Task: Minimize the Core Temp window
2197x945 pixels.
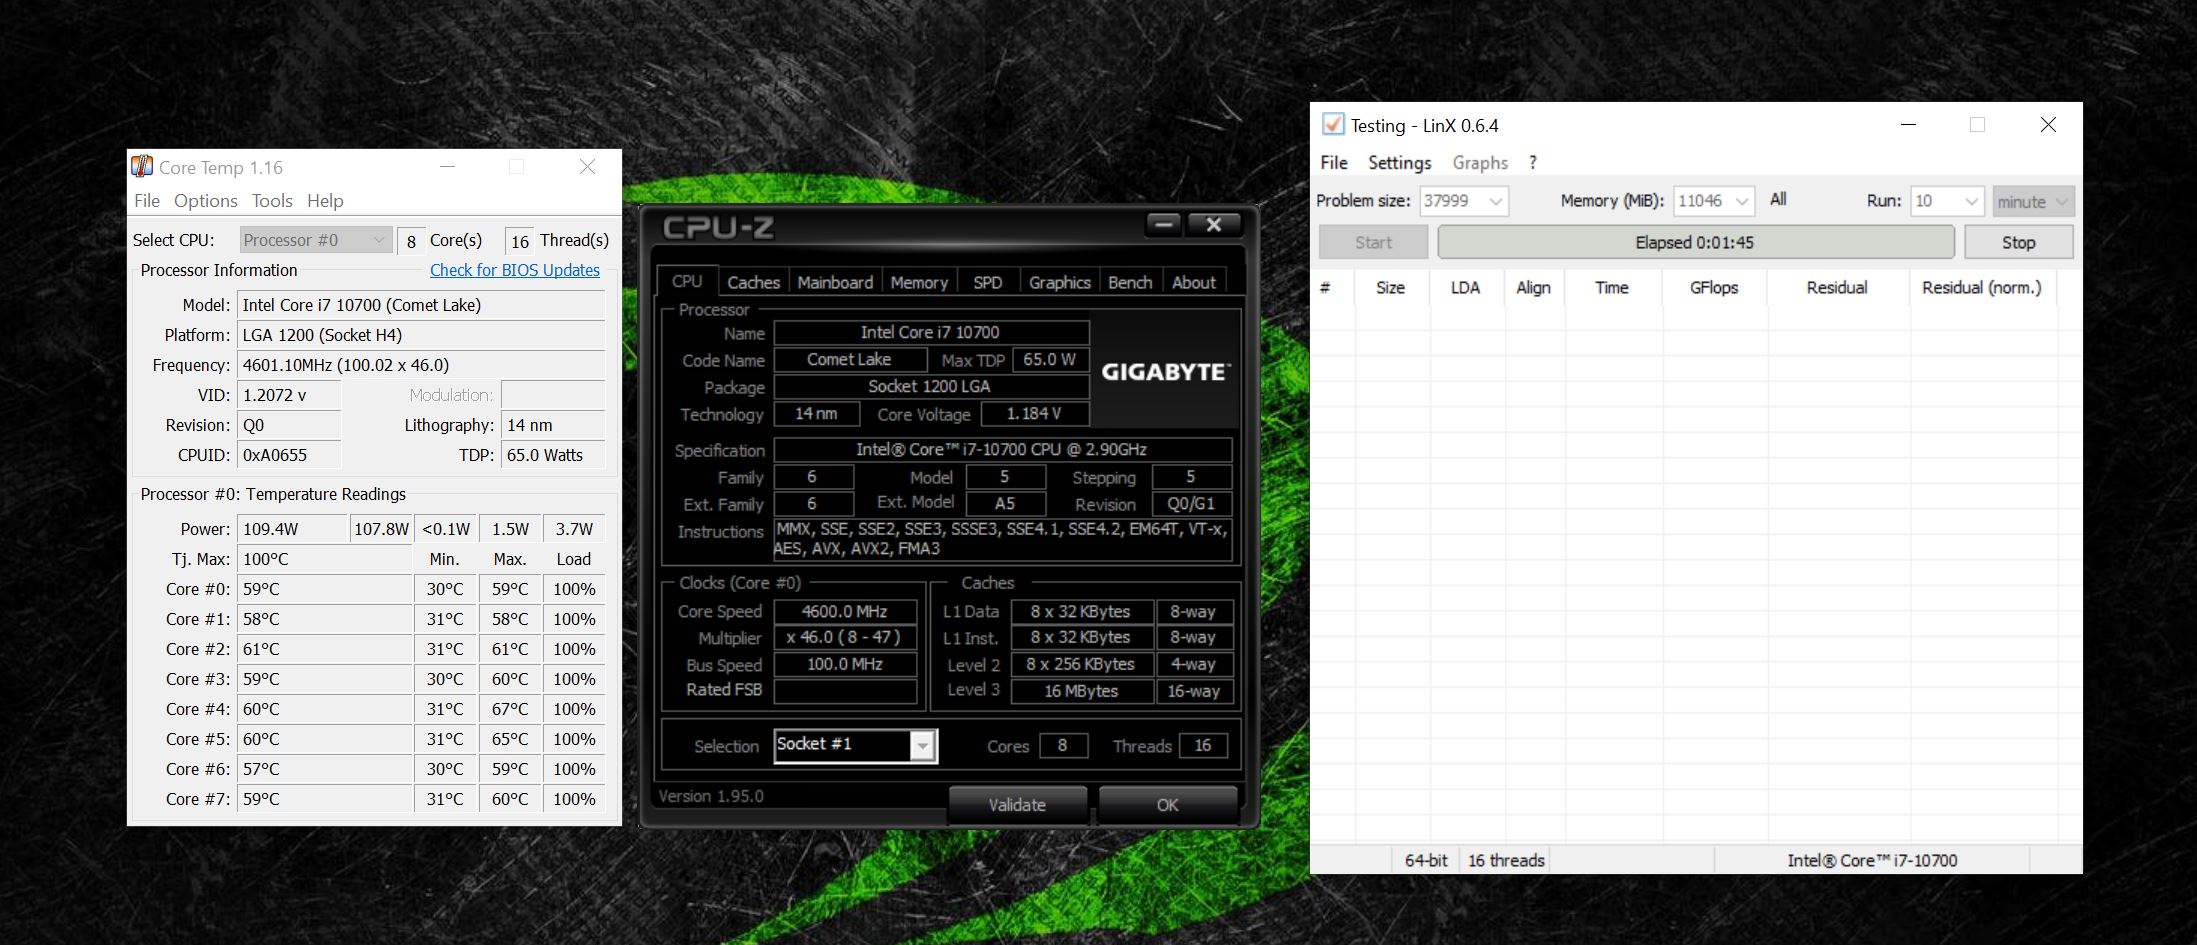Action: (x=447, y=167)
